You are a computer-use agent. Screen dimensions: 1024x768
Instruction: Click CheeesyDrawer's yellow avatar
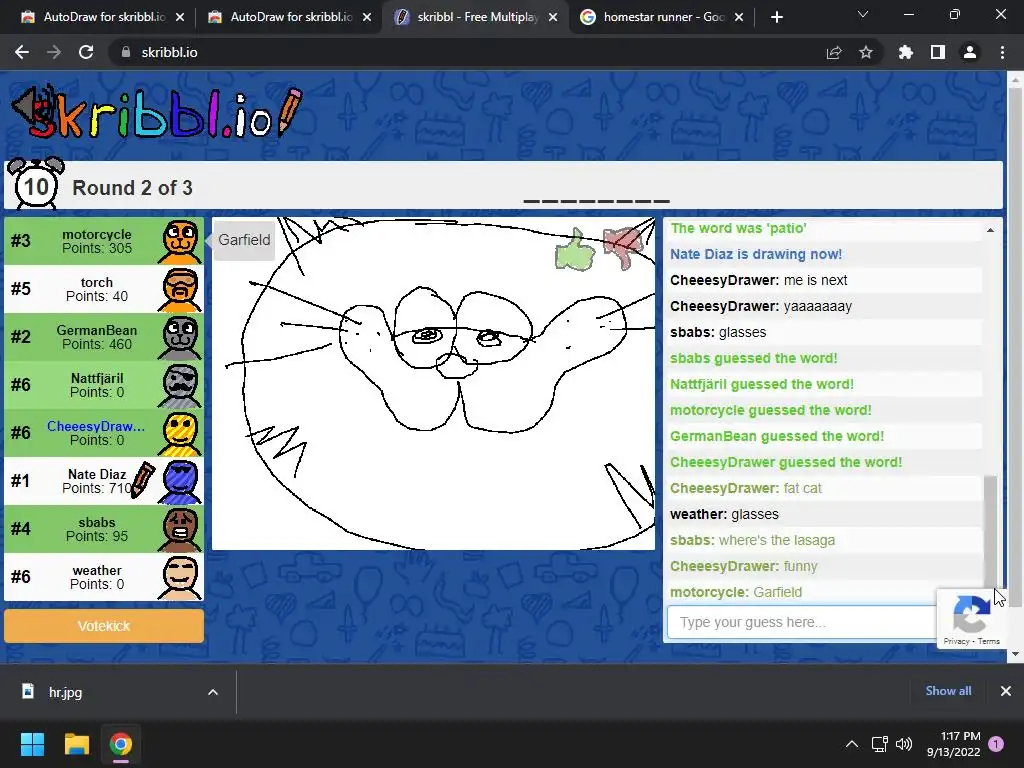180,433
